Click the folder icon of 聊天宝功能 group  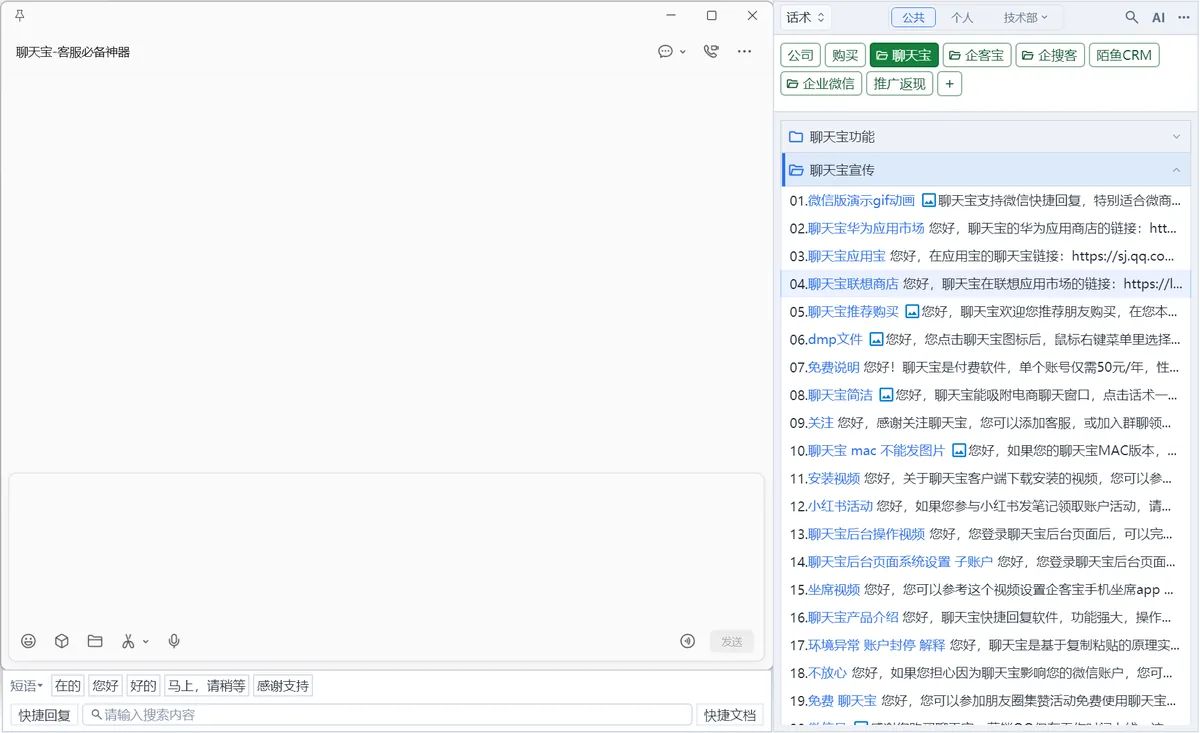point(796,137)
